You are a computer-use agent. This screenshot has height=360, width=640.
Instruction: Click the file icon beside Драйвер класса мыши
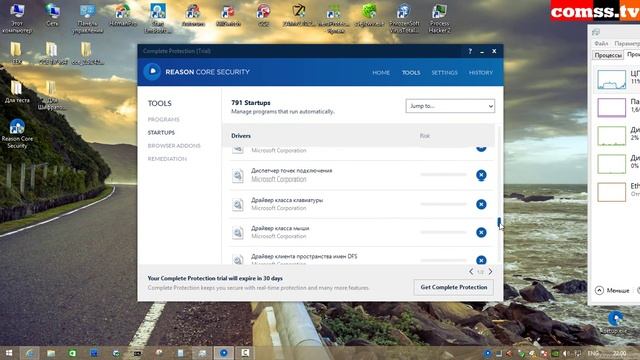[238, 233]
